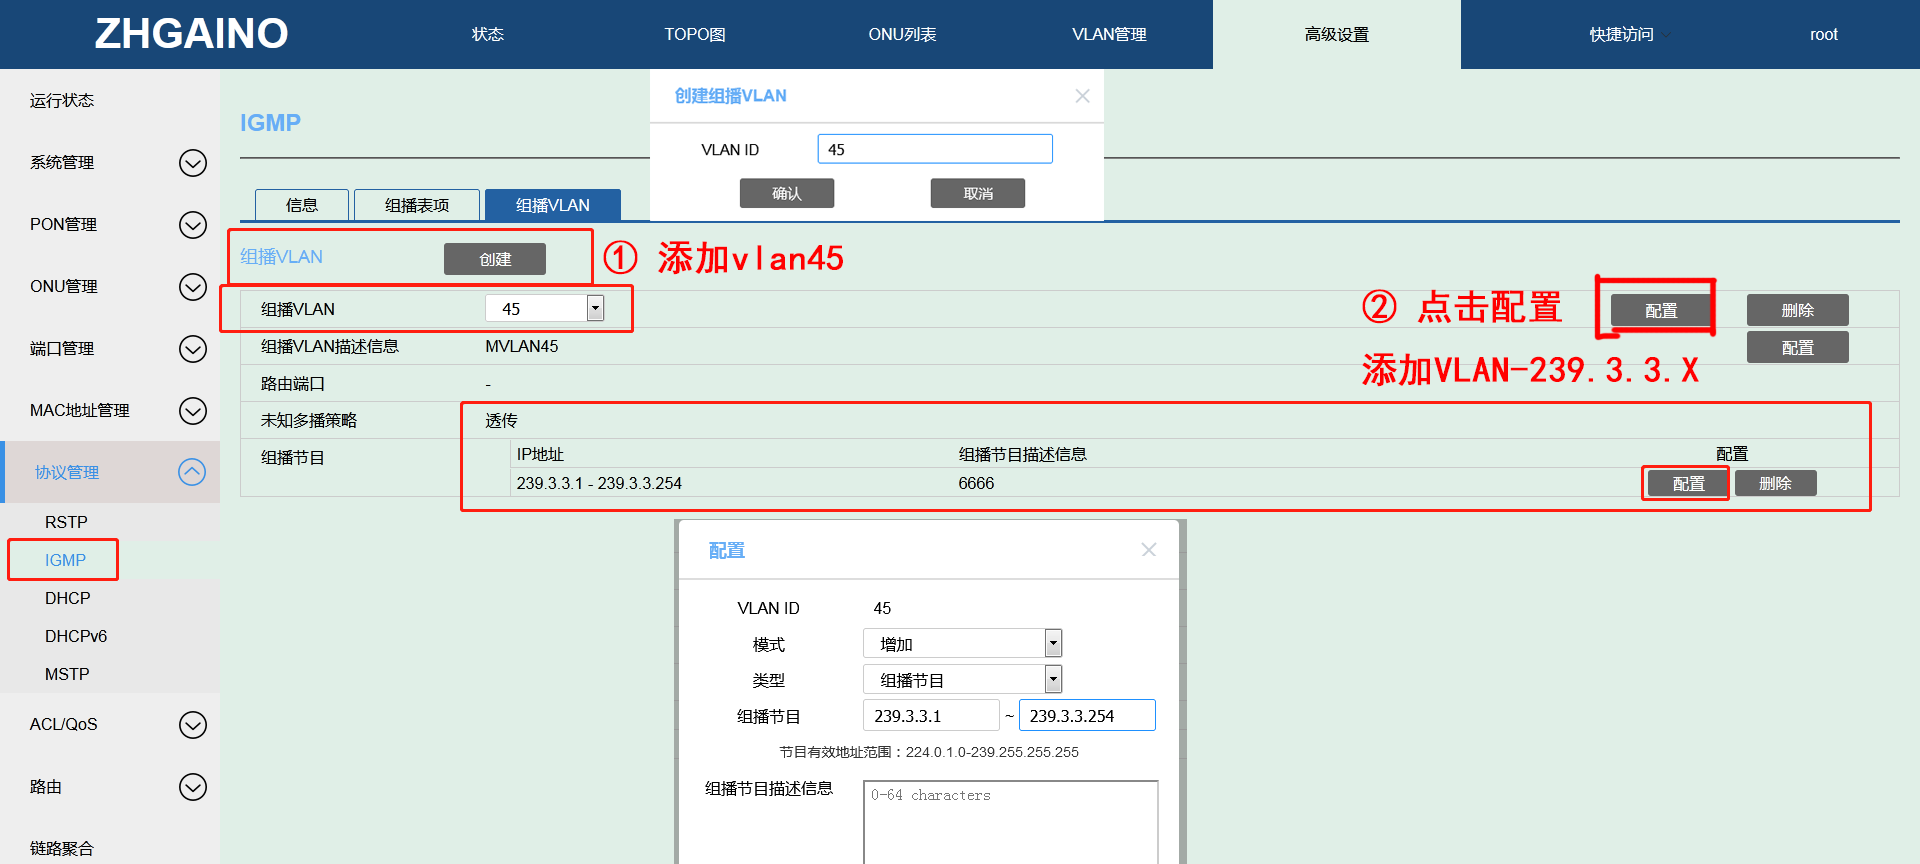This screenshot has height=864, width=1920.
Task: Click the VLAN ID input field
Action: [x=934, y=149]
